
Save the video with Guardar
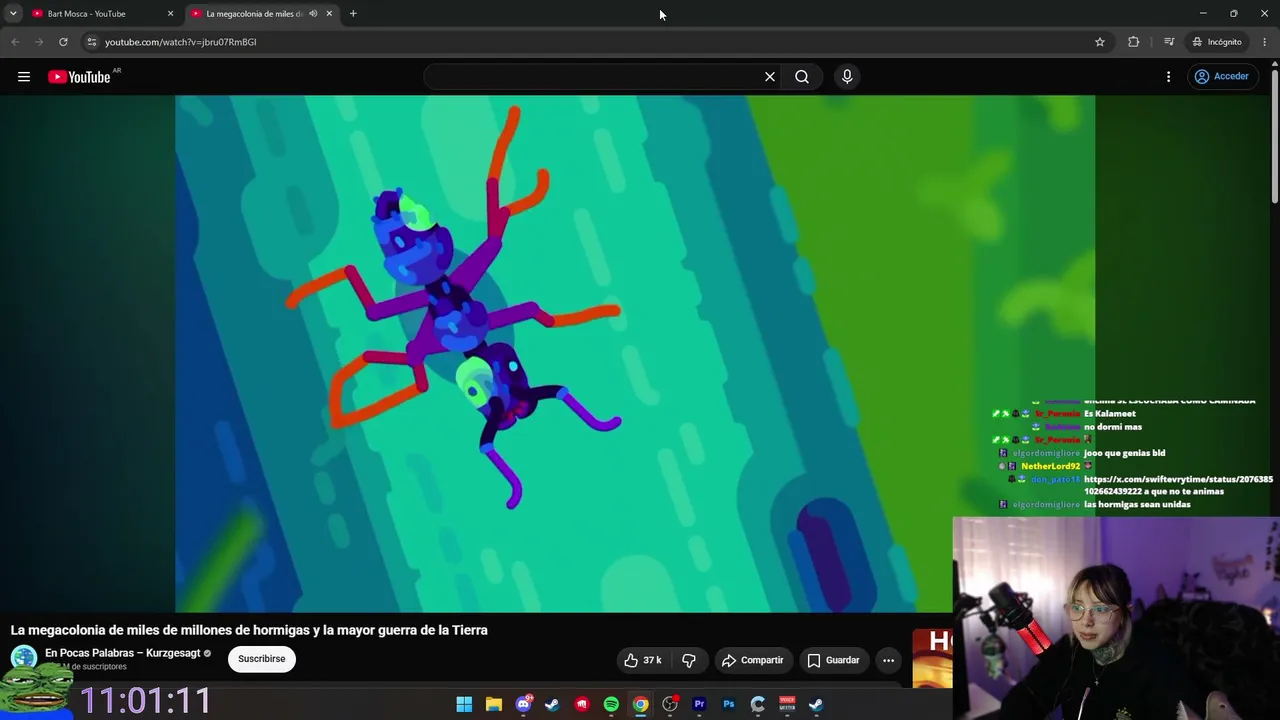coord(833,660)
